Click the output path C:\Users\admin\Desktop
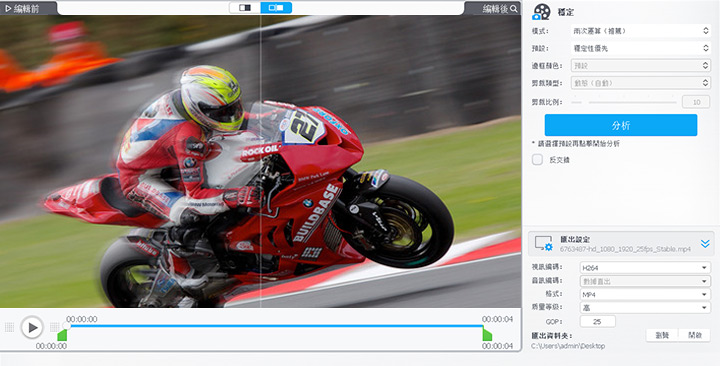 (x=568, y=346)
